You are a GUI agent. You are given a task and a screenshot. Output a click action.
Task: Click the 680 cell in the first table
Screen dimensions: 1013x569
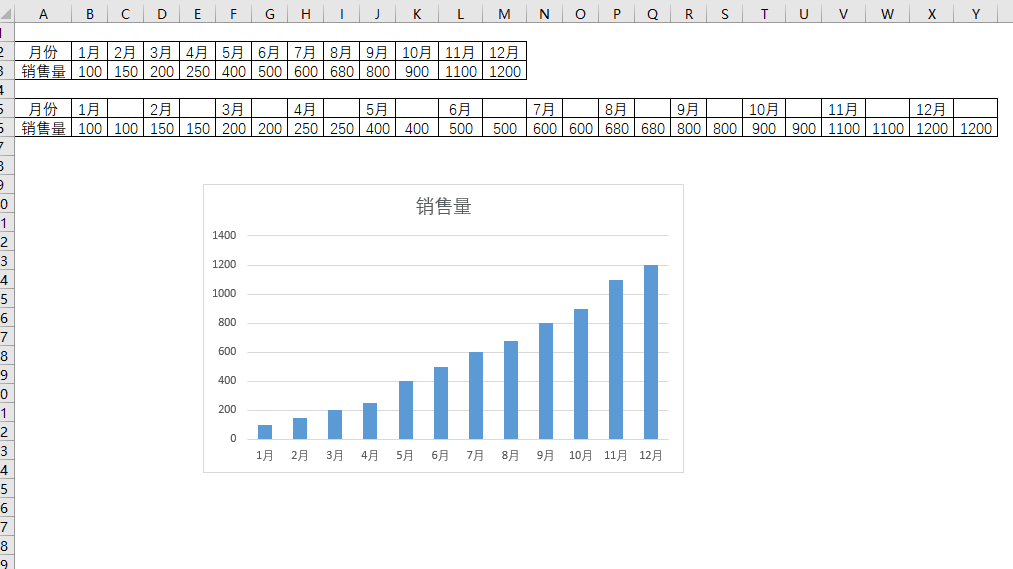pos(341,71)
